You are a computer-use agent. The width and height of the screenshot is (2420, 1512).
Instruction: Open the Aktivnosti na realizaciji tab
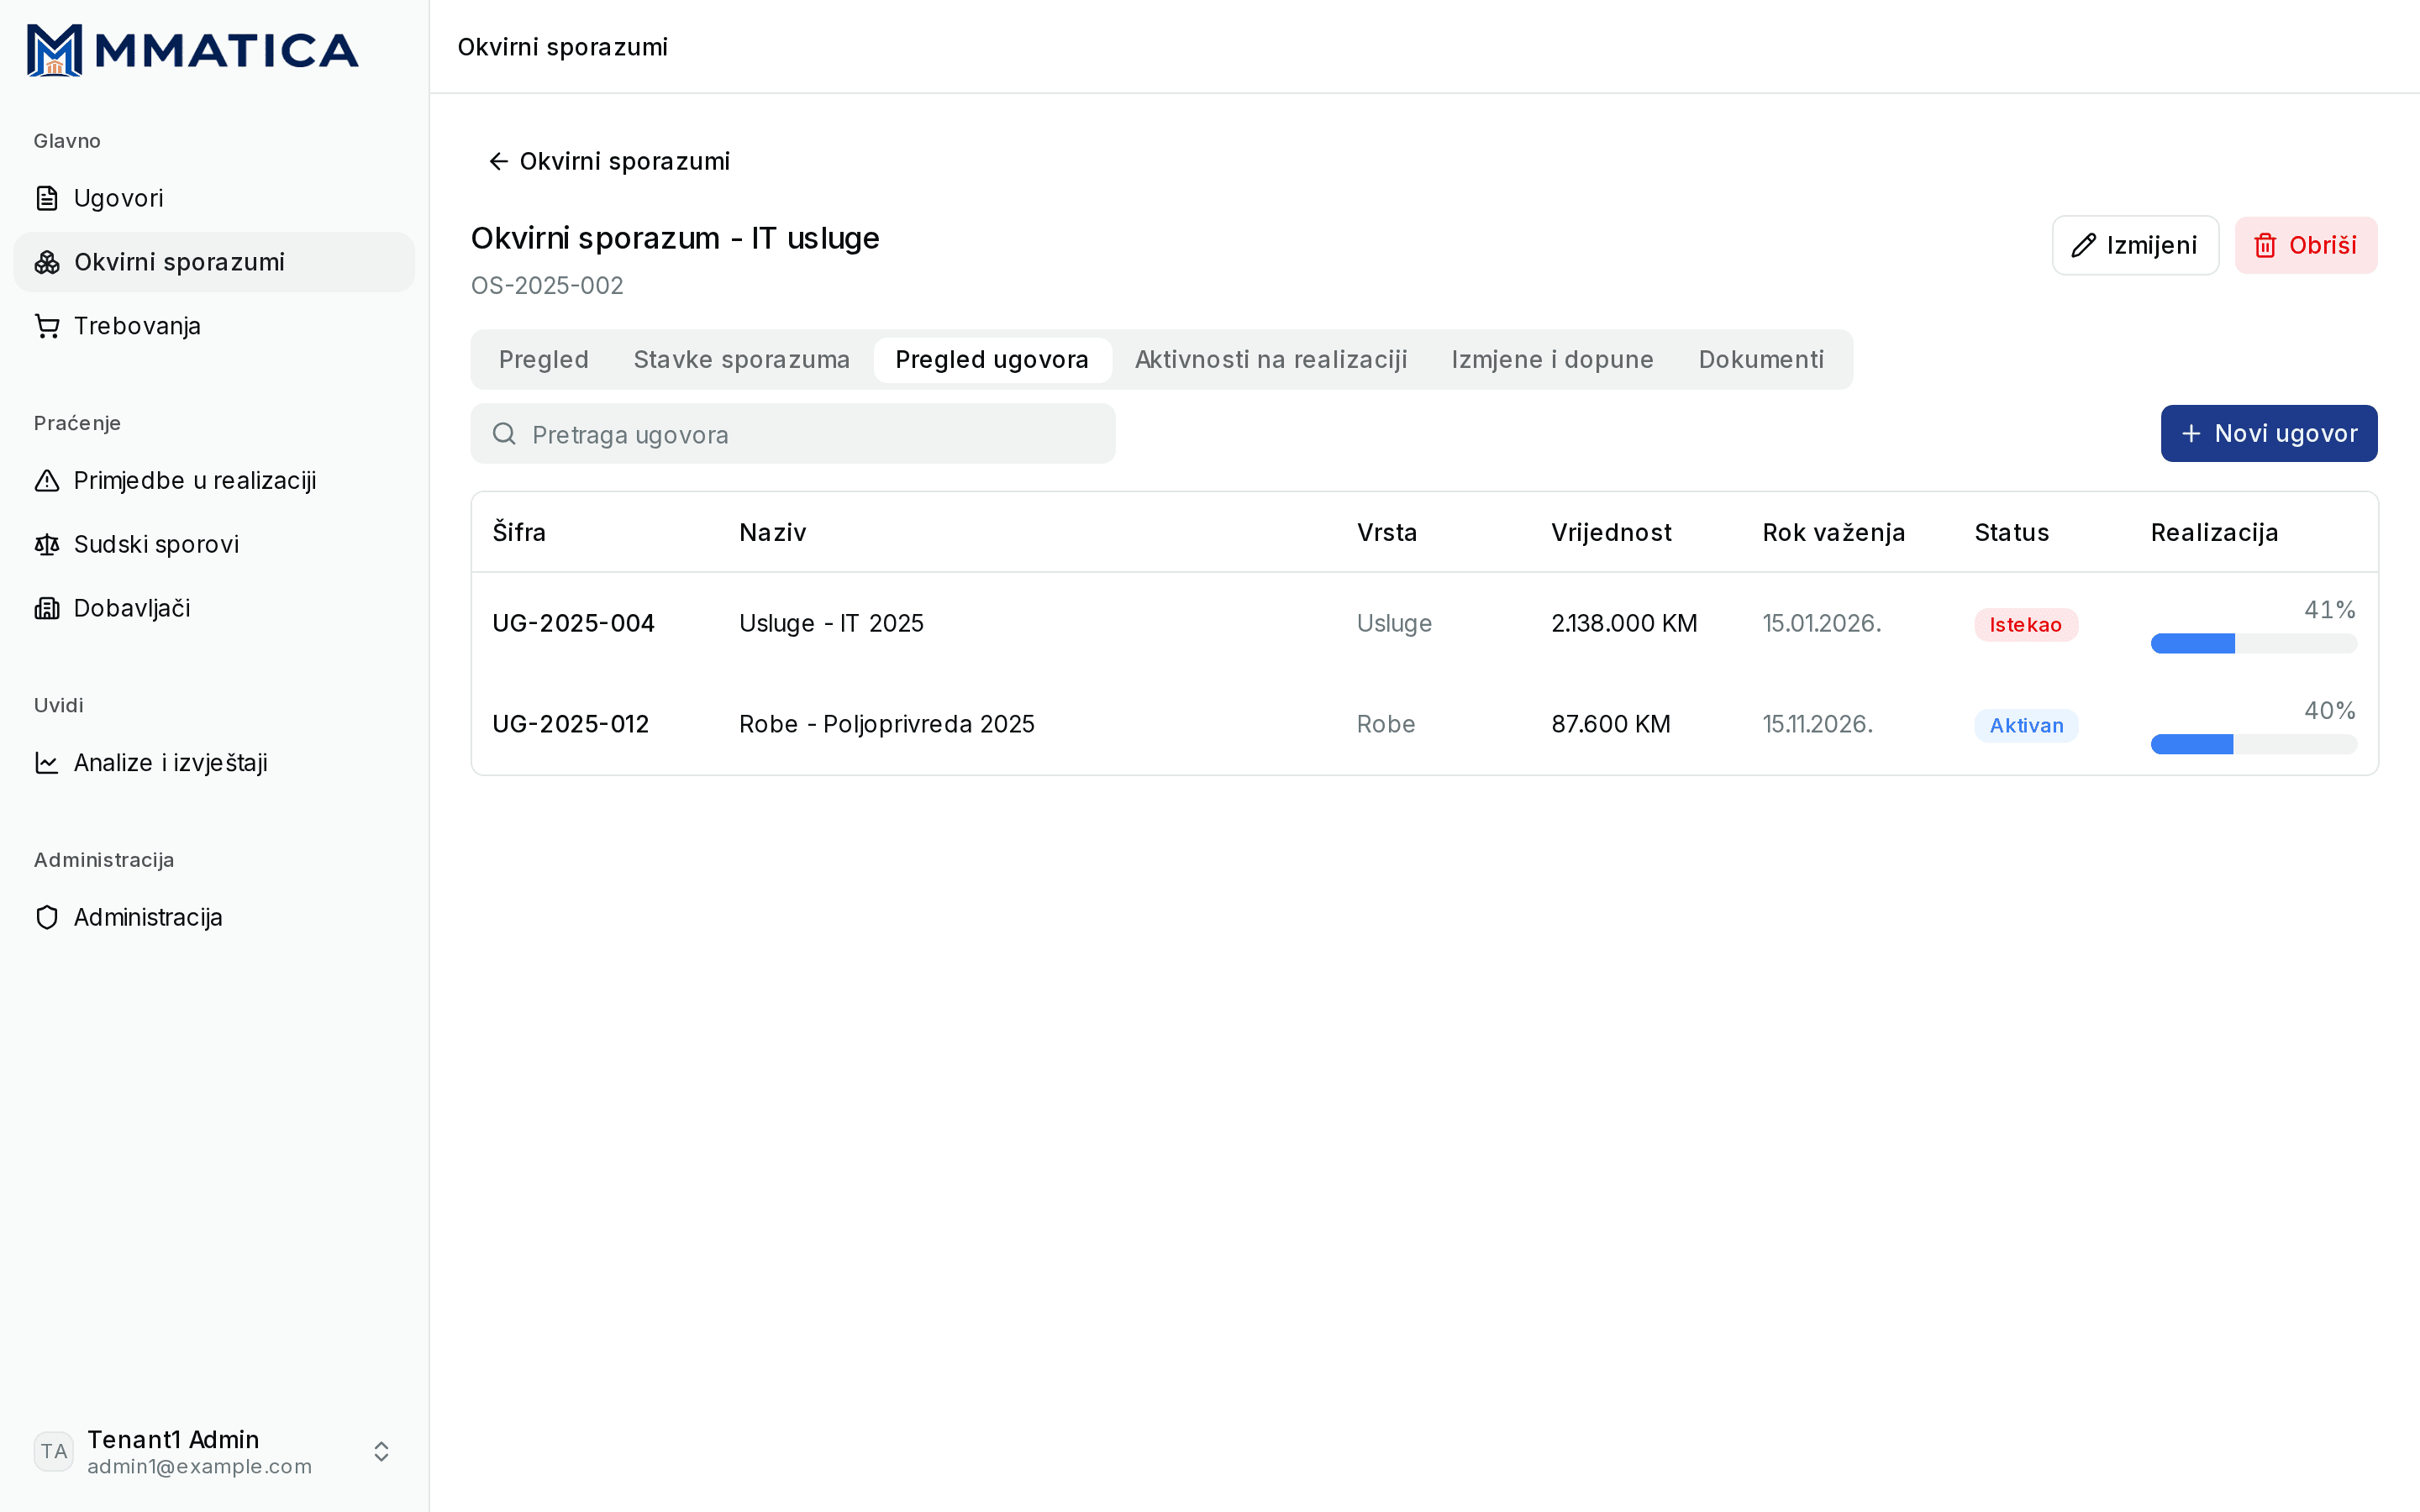1270,360
